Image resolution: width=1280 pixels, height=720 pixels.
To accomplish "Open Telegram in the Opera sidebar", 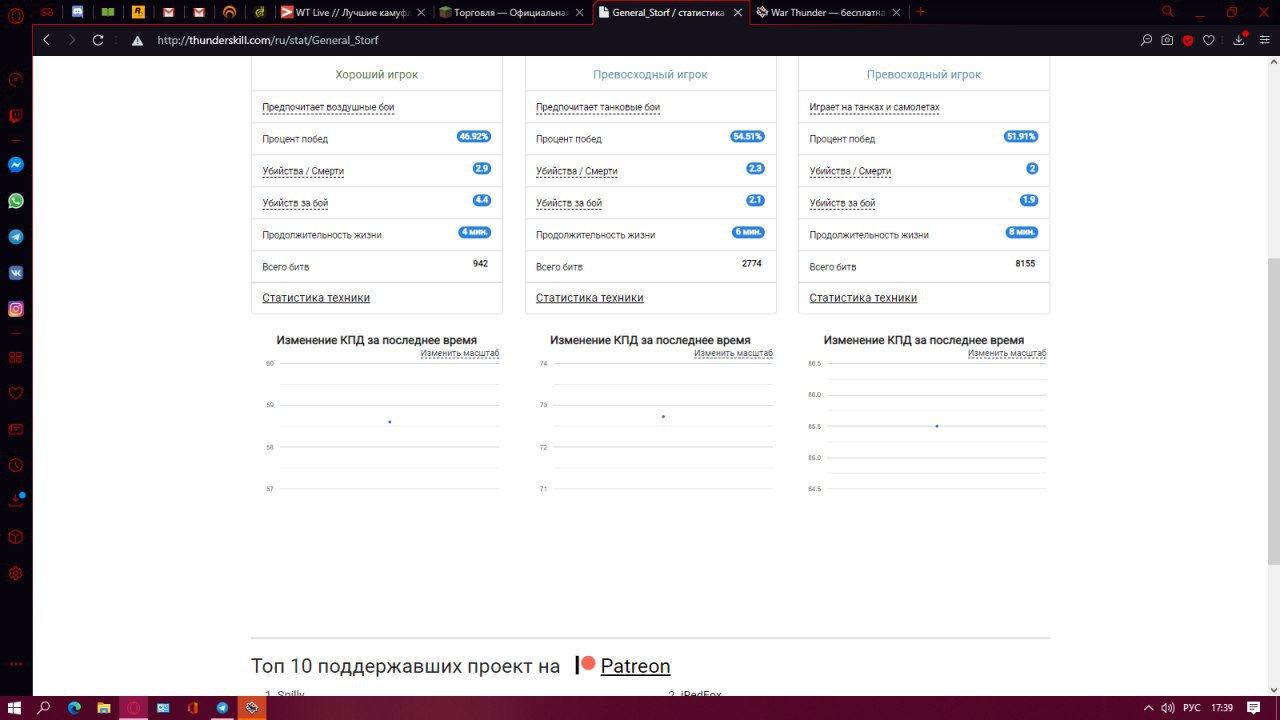I will click(16, 237).
